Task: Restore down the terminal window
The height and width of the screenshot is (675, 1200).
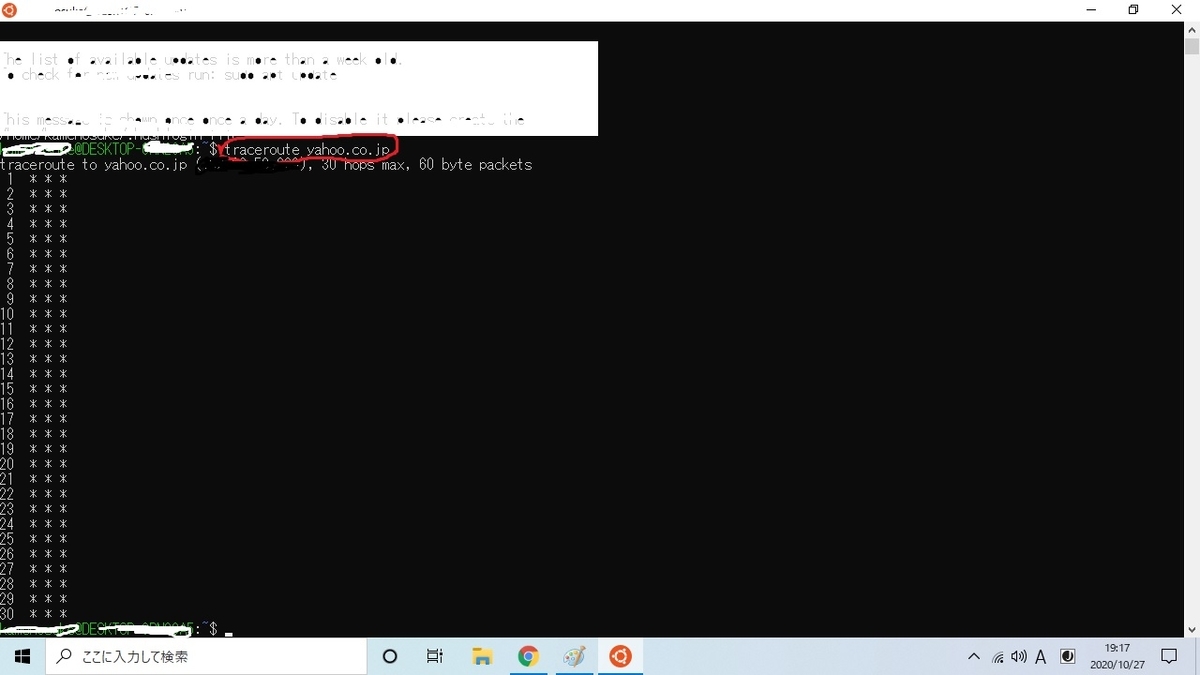Action: click(x=1133, y=10)
